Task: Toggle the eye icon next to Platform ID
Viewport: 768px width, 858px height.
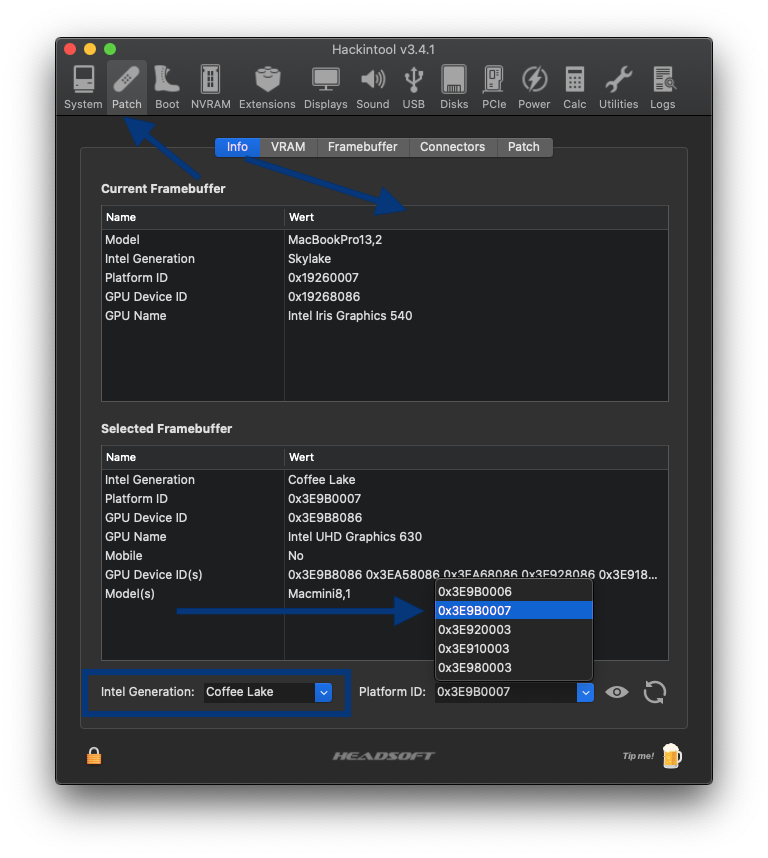Action: [x=617, y=692]
